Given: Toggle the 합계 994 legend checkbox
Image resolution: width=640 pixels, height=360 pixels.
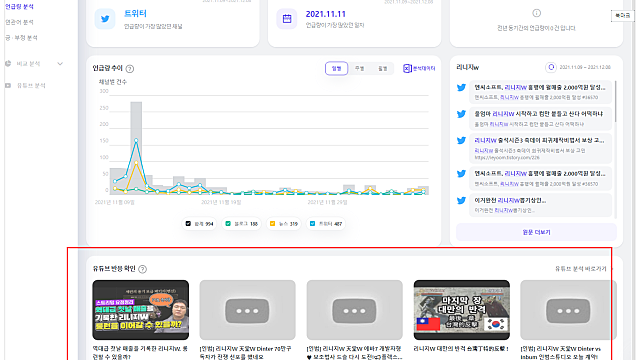Looking at the screenshot, I should (x=188, y=224).
